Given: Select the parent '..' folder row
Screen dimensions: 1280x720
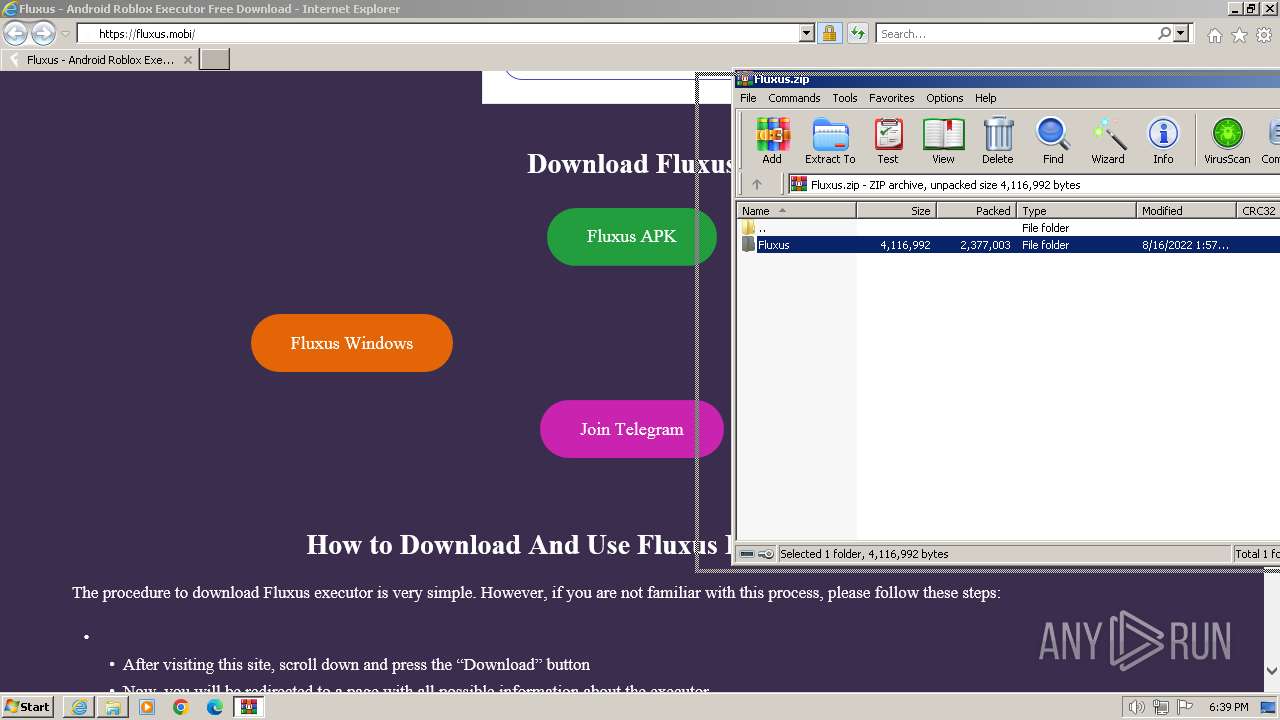Looking at the screenshot, I should pos(1010,228).
